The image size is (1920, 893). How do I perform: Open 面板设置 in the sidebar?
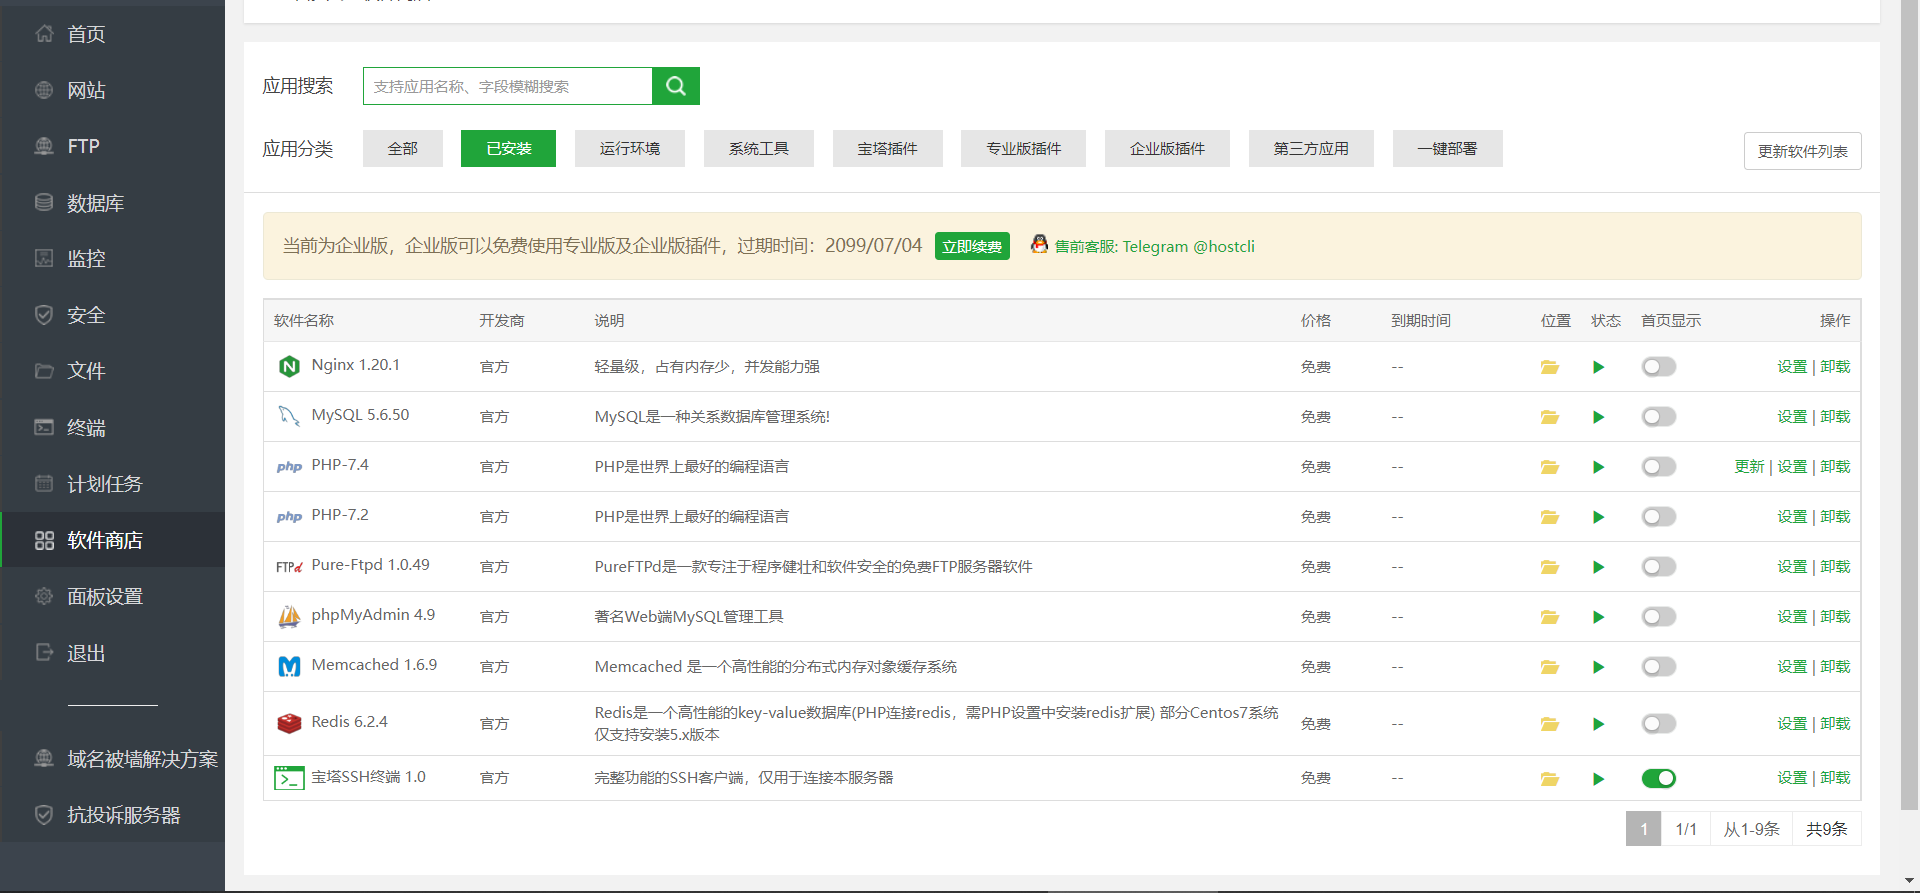112,597
